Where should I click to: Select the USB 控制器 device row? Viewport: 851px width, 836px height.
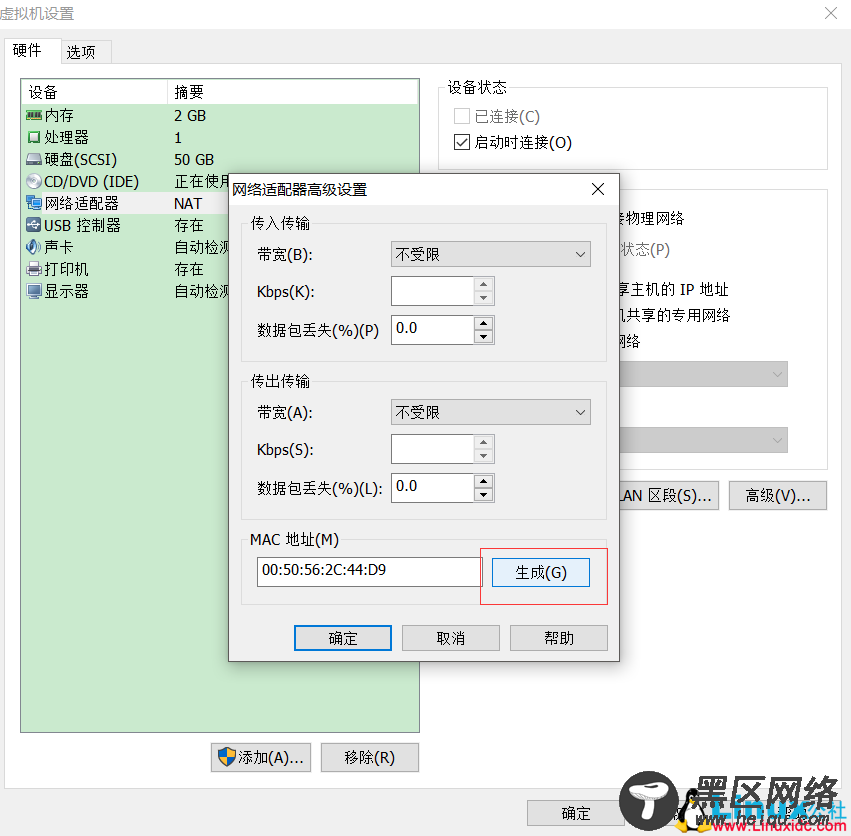click(125, 225)
